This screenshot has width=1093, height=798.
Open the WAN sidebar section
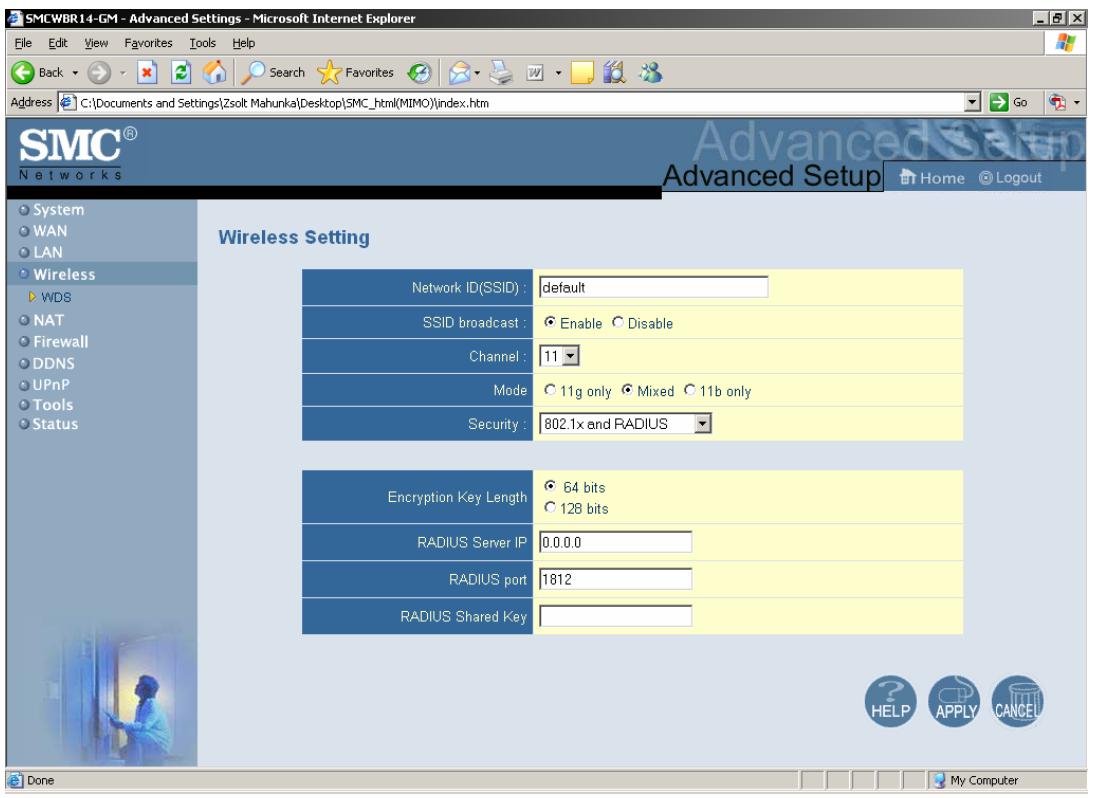(x=50, y=231)
